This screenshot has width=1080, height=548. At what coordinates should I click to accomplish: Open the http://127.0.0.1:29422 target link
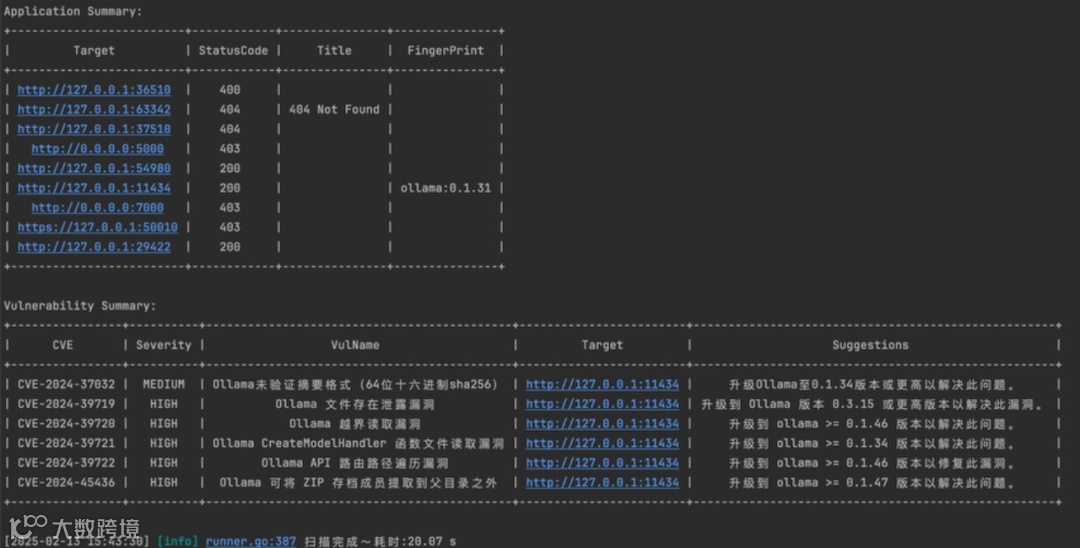click(x=94, y=246)
